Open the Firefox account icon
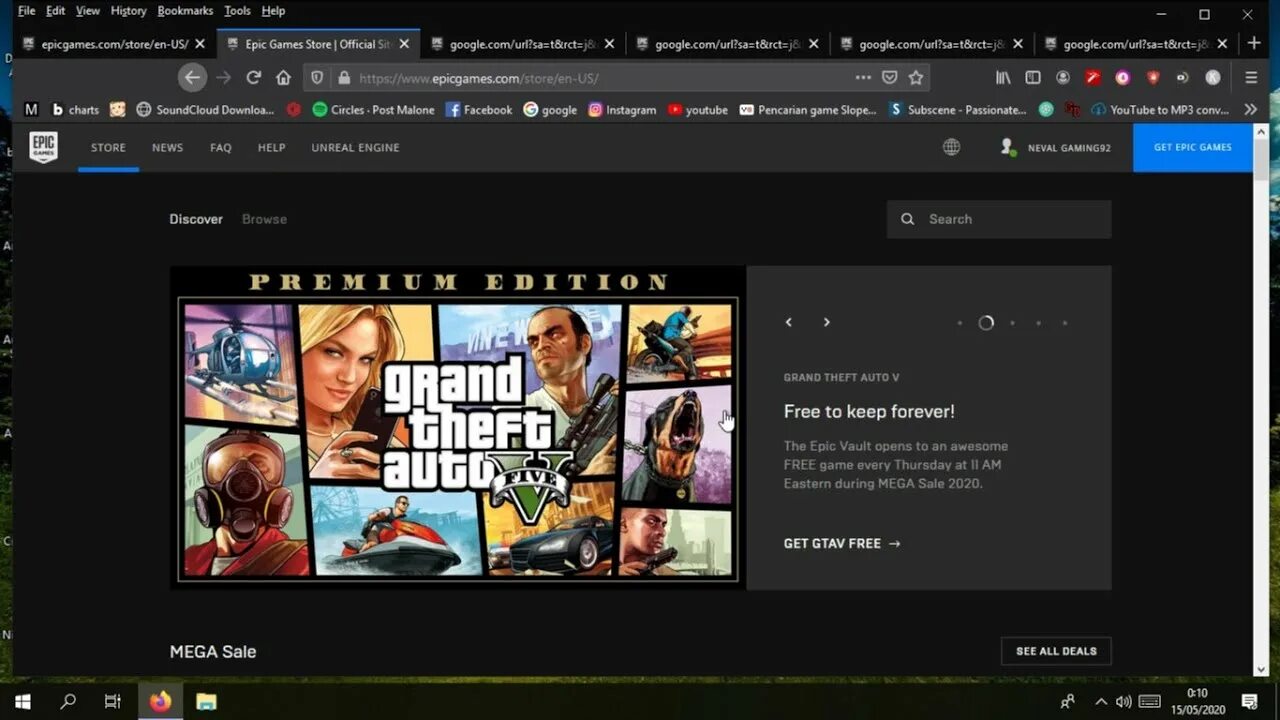The width and height of the screenshot is (1280, 720). (1063, 77)
